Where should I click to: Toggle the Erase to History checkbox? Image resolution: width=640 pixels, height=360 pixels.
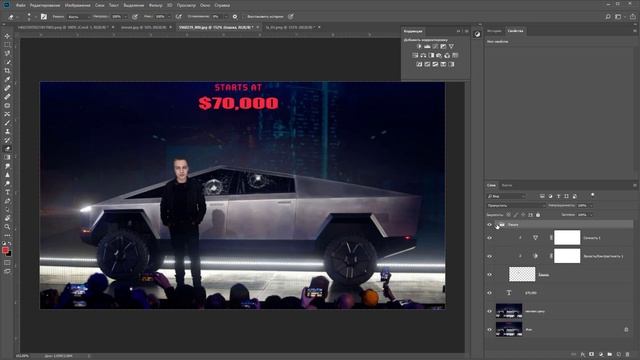(x=244, y=17)
